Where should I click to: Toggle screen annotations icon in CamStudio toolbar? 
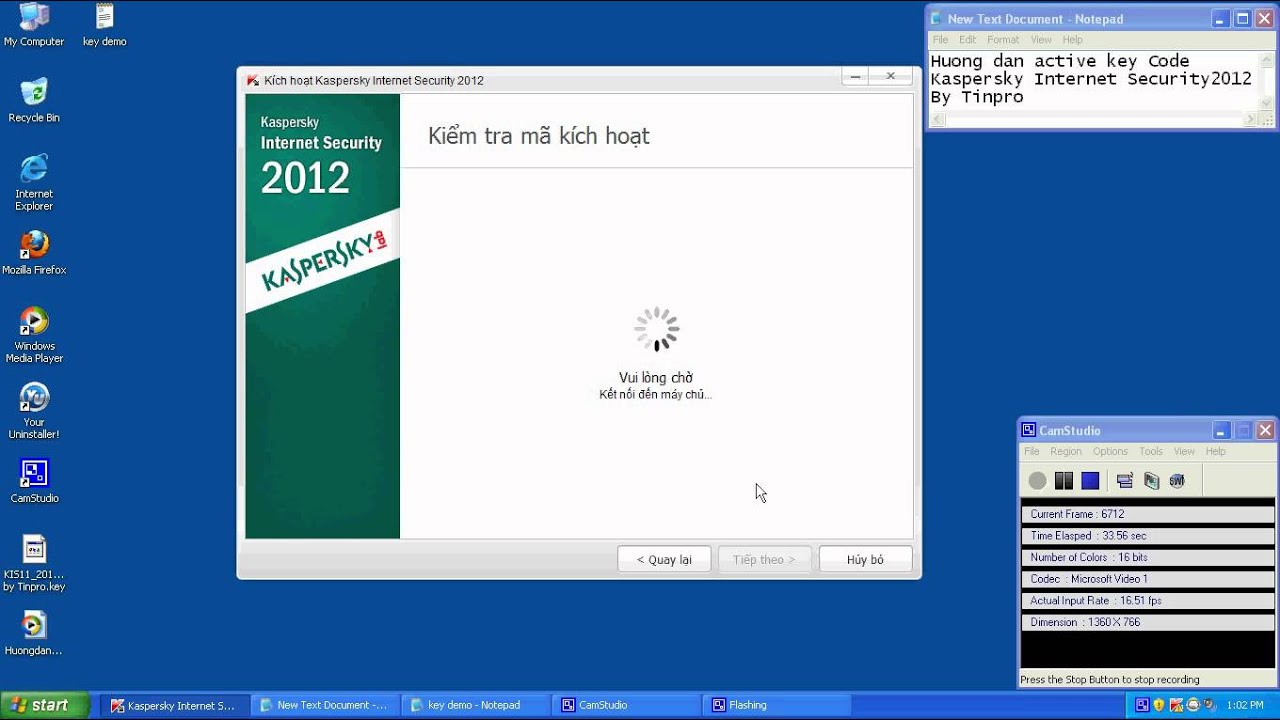pos(1124,481)
